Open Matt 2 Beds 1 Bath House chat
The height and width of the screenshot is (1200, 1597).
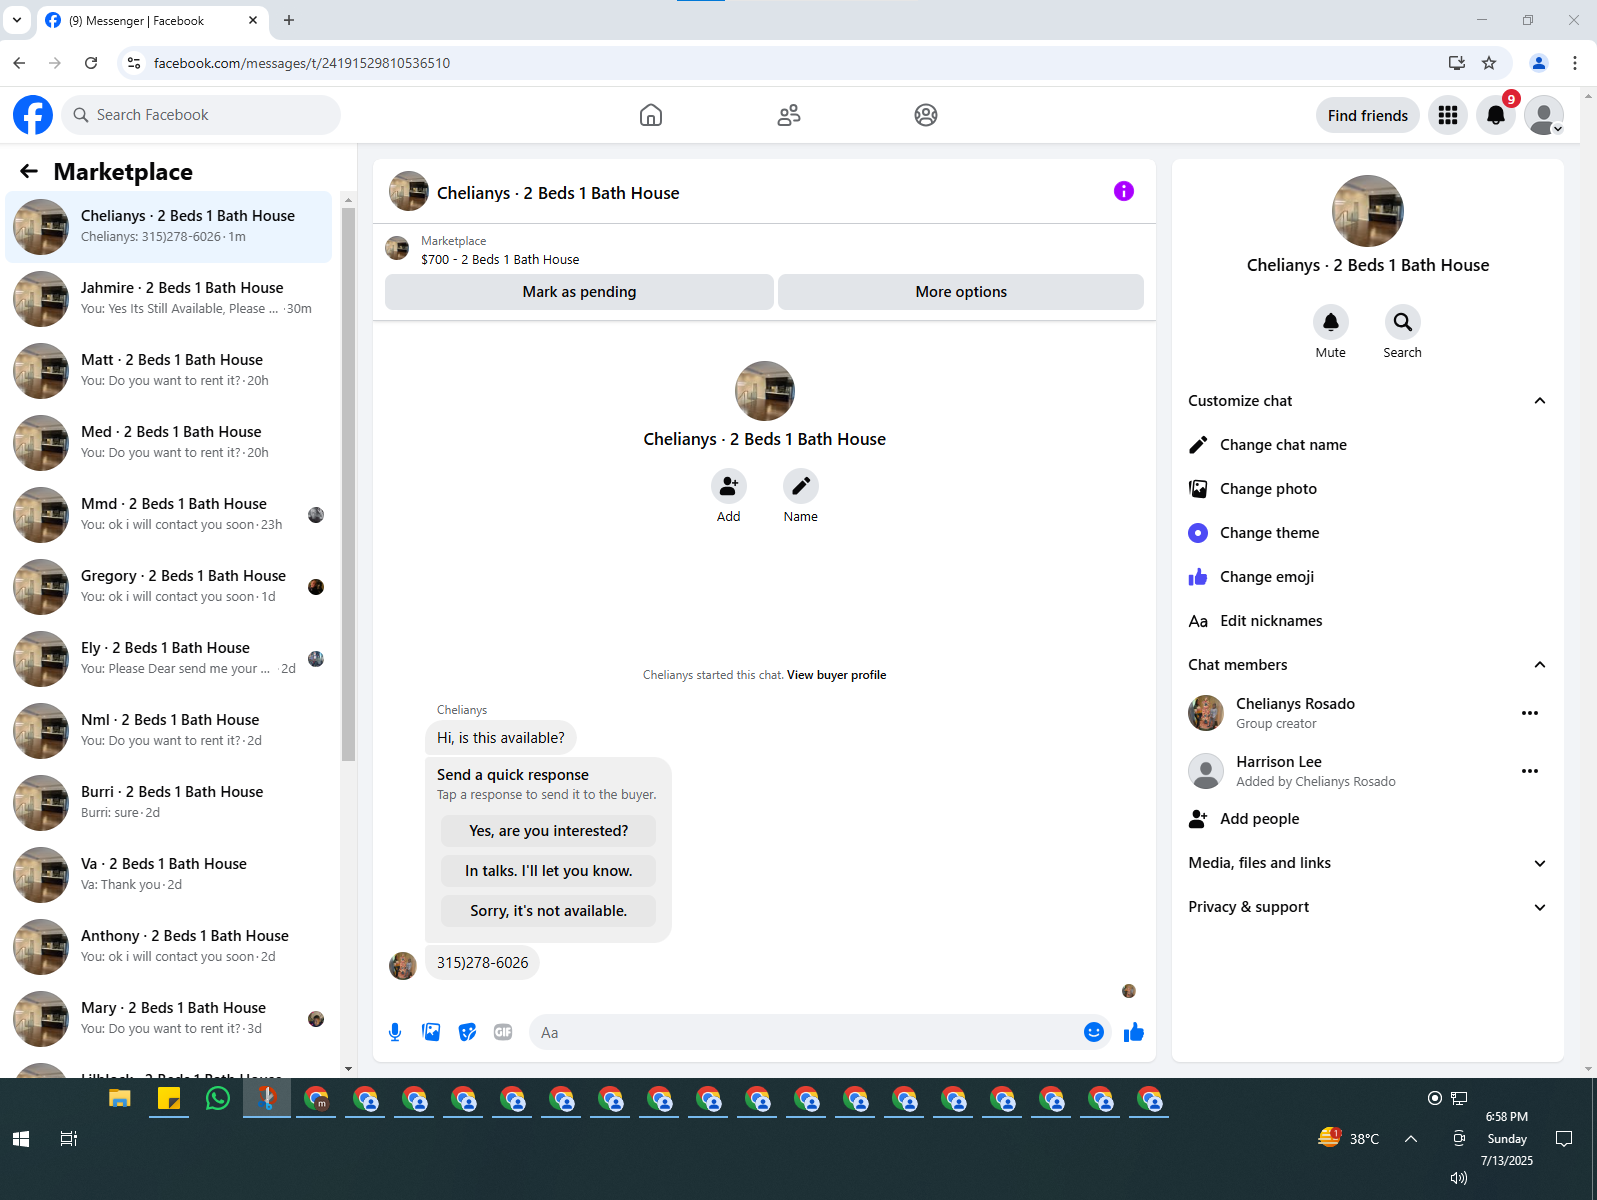click(169, 370)
